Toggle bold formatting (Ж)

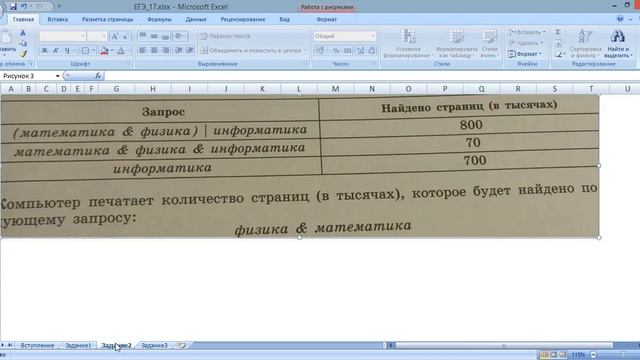44,51
